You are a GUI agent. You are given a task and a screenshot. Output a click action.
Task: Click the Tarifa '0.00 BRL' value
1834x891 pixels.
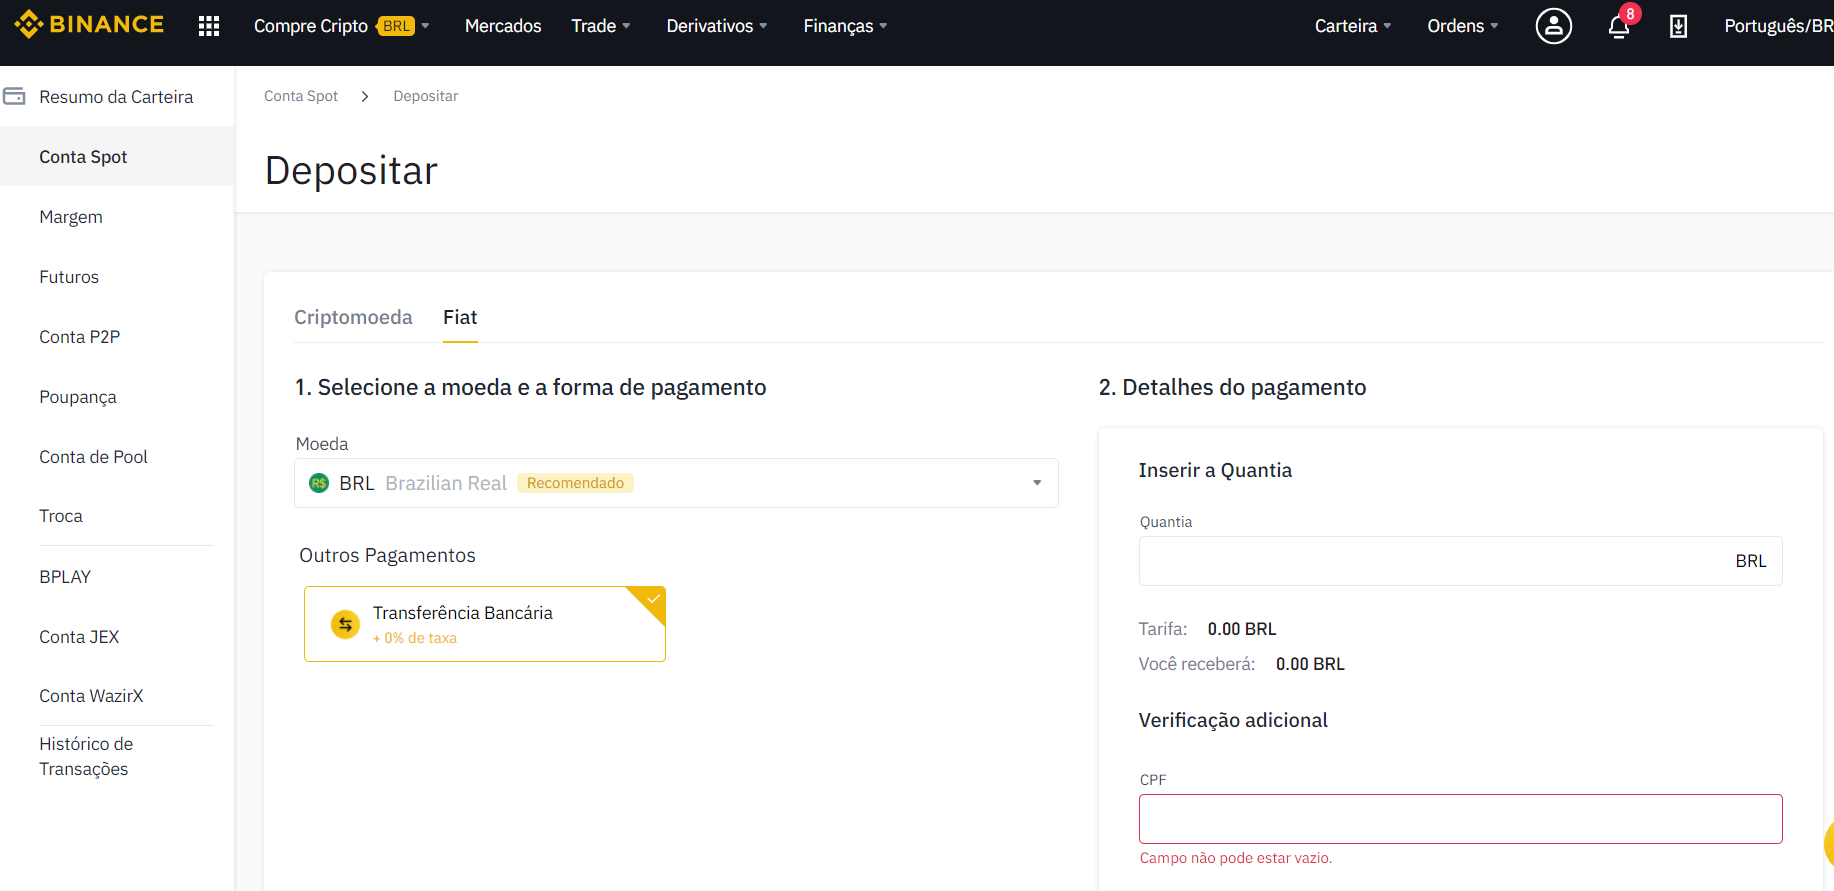point(1242,629)
